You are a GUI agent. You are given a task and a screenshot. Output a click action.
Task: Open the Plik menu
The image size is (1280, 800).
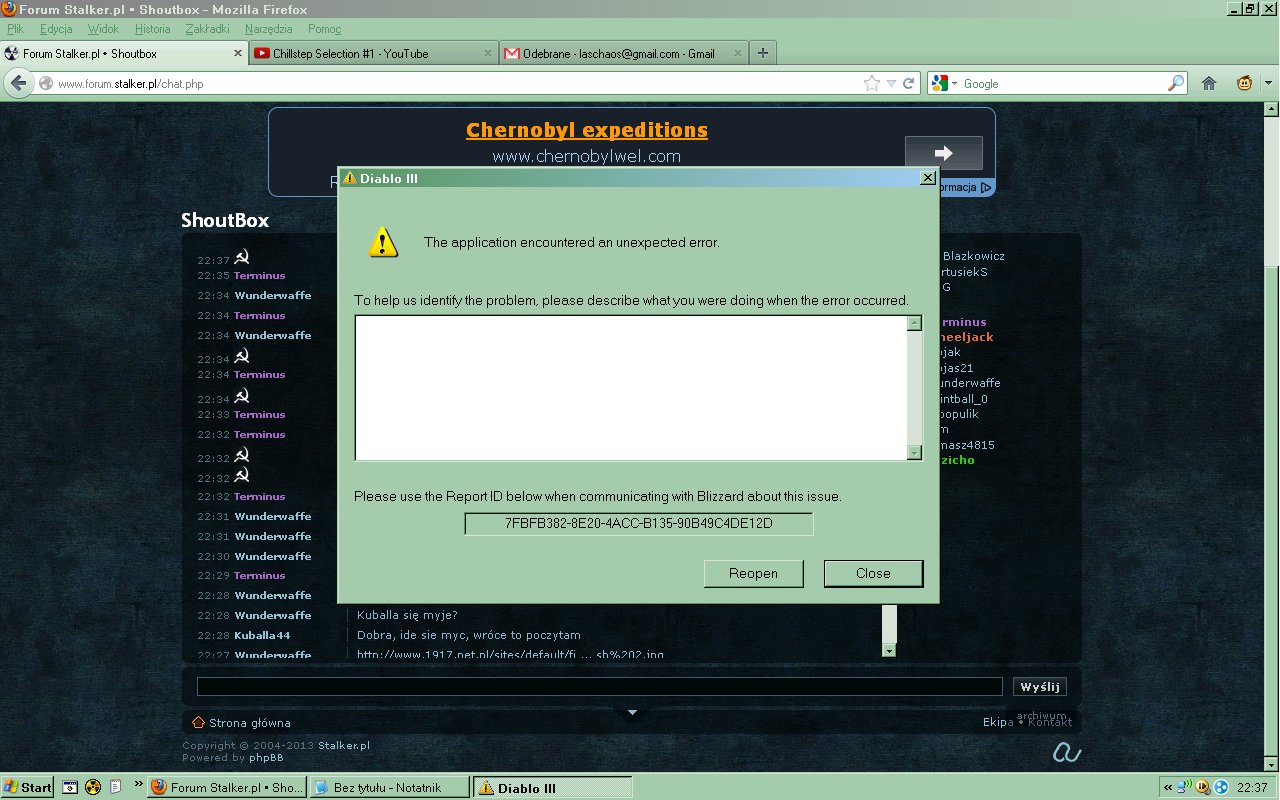15,29
